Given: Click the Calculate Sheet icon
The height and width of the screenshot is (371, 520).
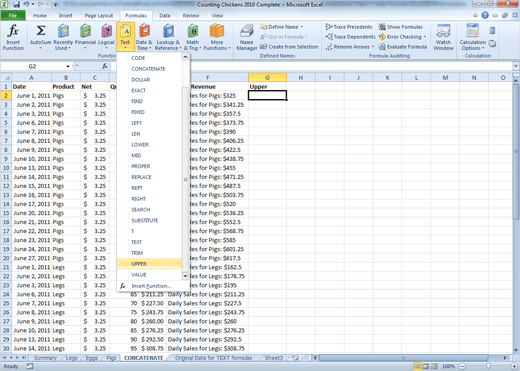Looking at the screenshot, I should pos(492,43).
